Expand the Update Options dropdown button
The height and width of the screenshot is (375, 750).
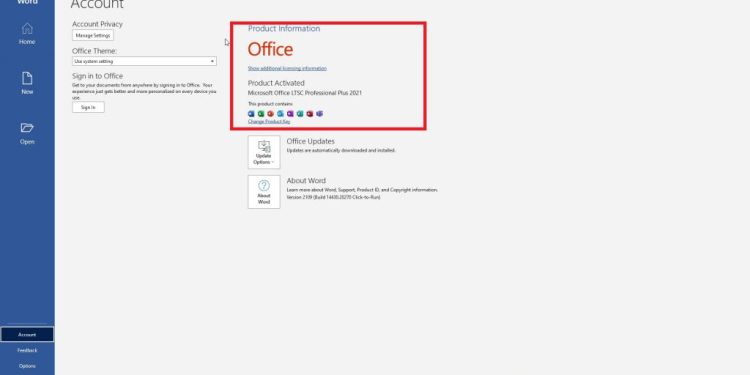coord(264,152)
